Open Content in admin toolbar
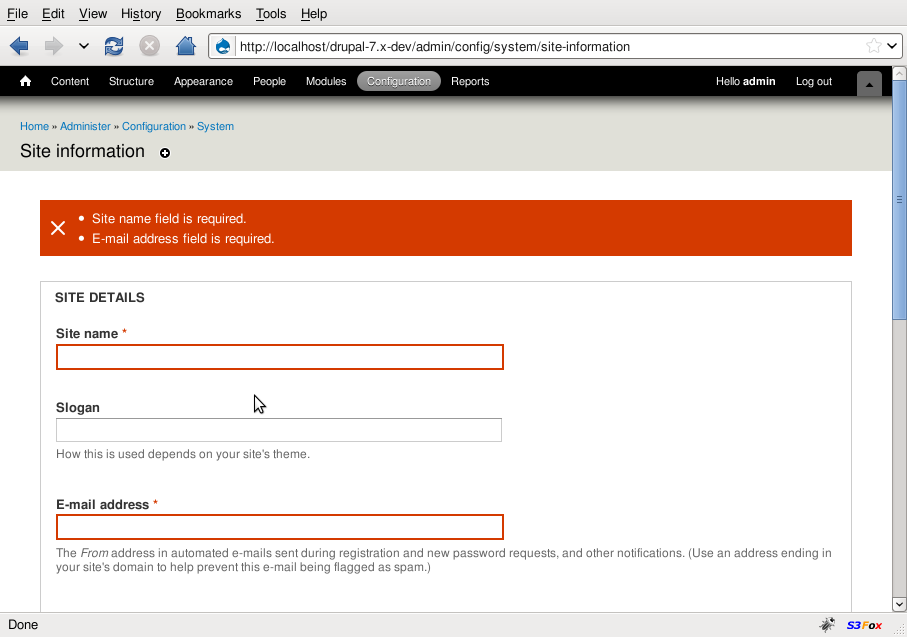Viewport: 907px width, 637px height. [70, 82]
